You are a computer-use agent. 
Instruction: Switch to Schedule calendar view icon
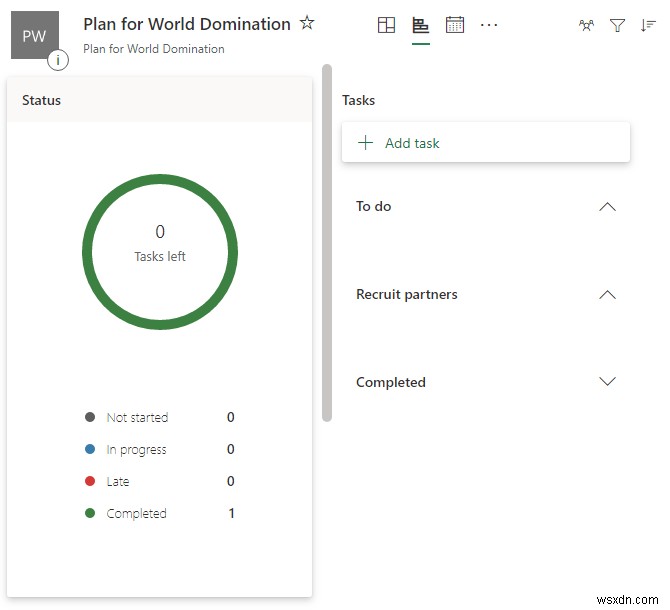pyautogui.click(x=455, y=25)
